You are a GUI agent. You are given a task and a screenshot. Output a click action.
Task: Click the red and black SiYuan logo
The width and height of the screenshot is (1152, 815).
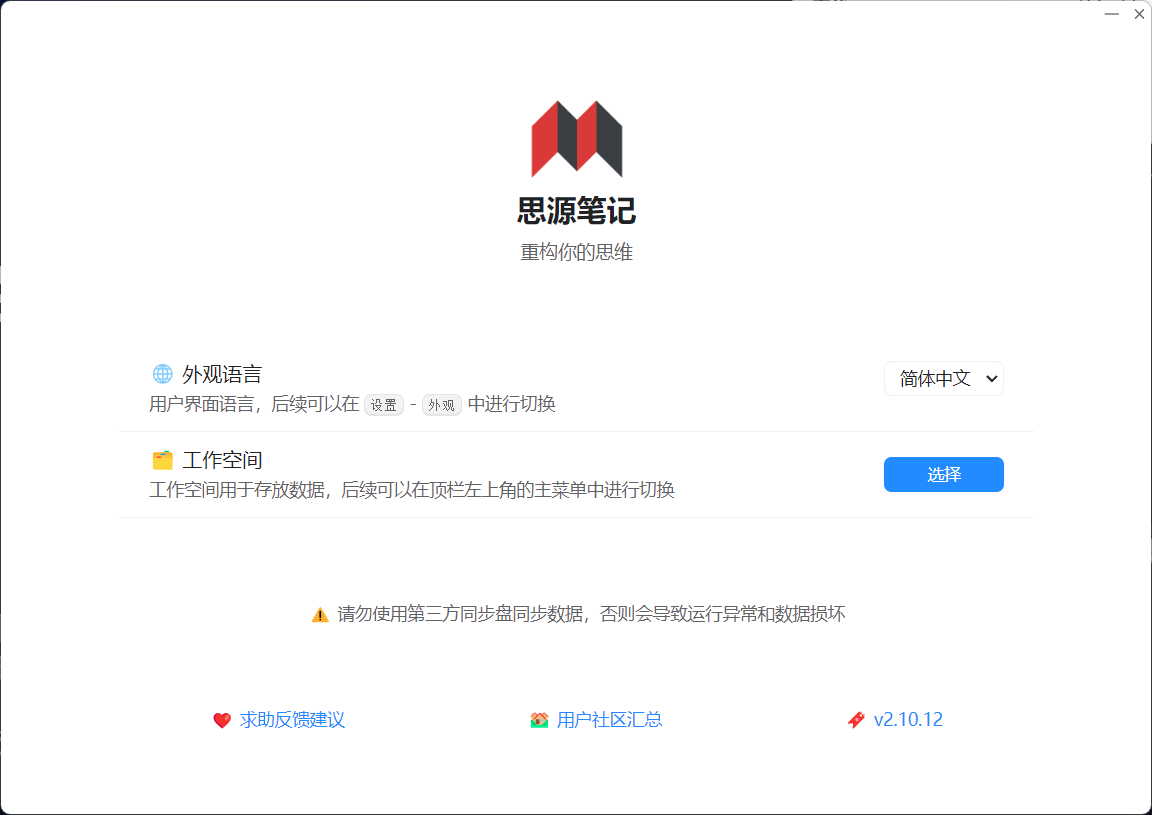[576, 138]
